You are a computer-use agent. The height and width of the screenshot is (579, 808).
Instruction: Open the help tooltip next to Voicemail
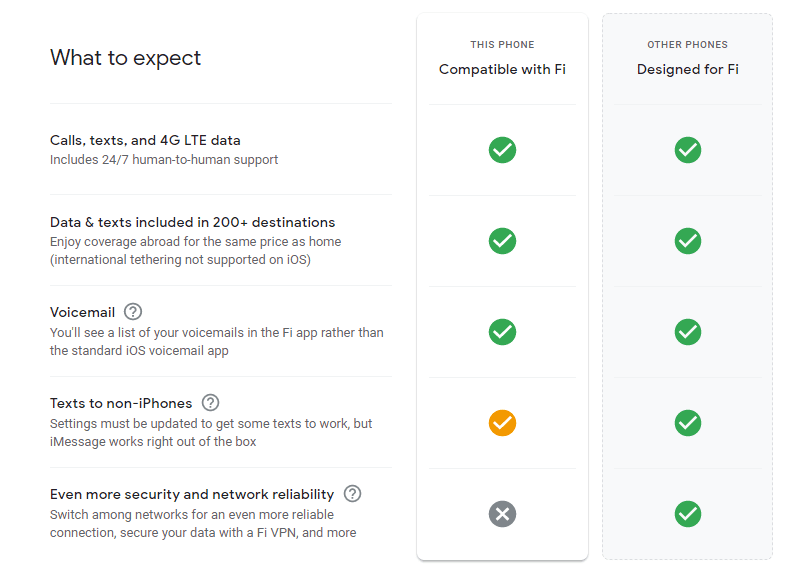pyautogui.click(x=133, y=312)
